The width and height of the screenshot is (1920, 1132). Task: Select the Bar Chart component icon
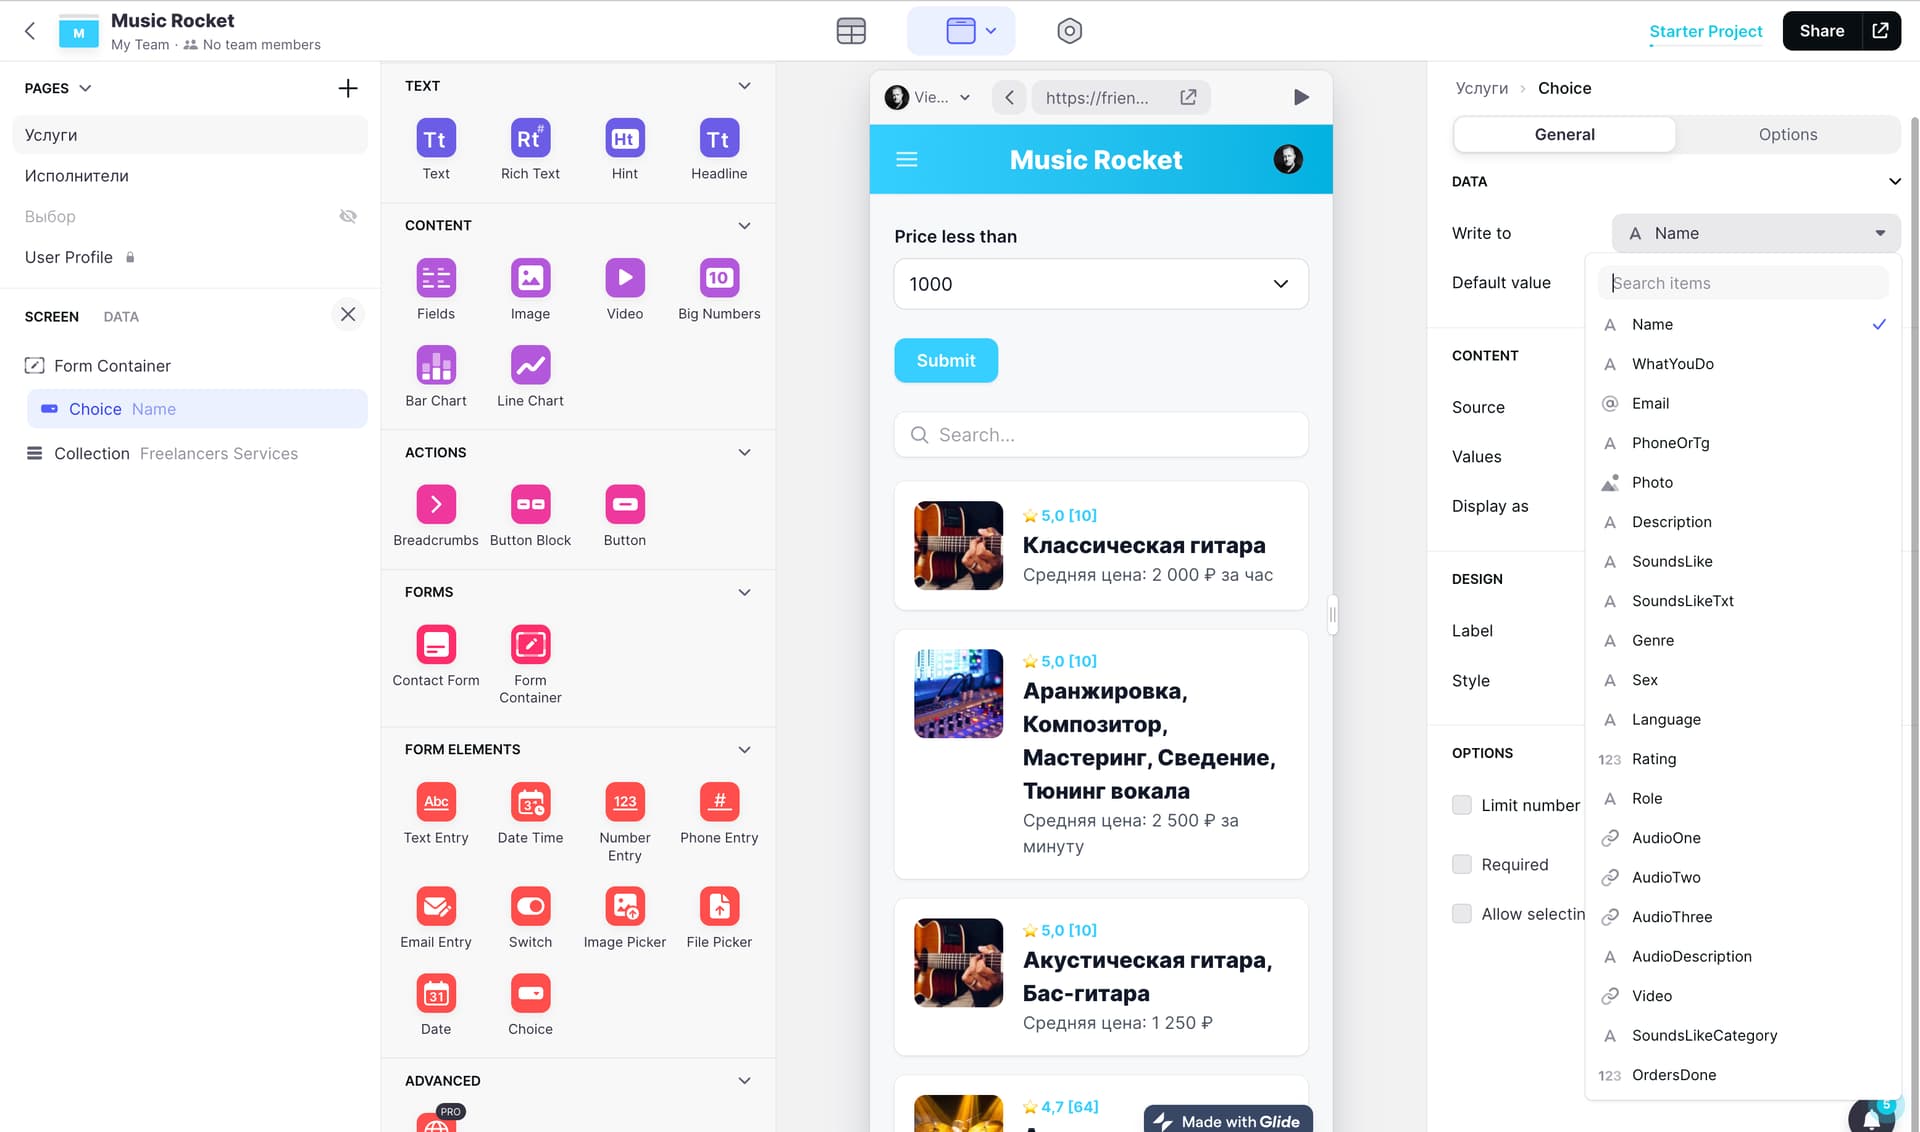click(x=435, y=366)
